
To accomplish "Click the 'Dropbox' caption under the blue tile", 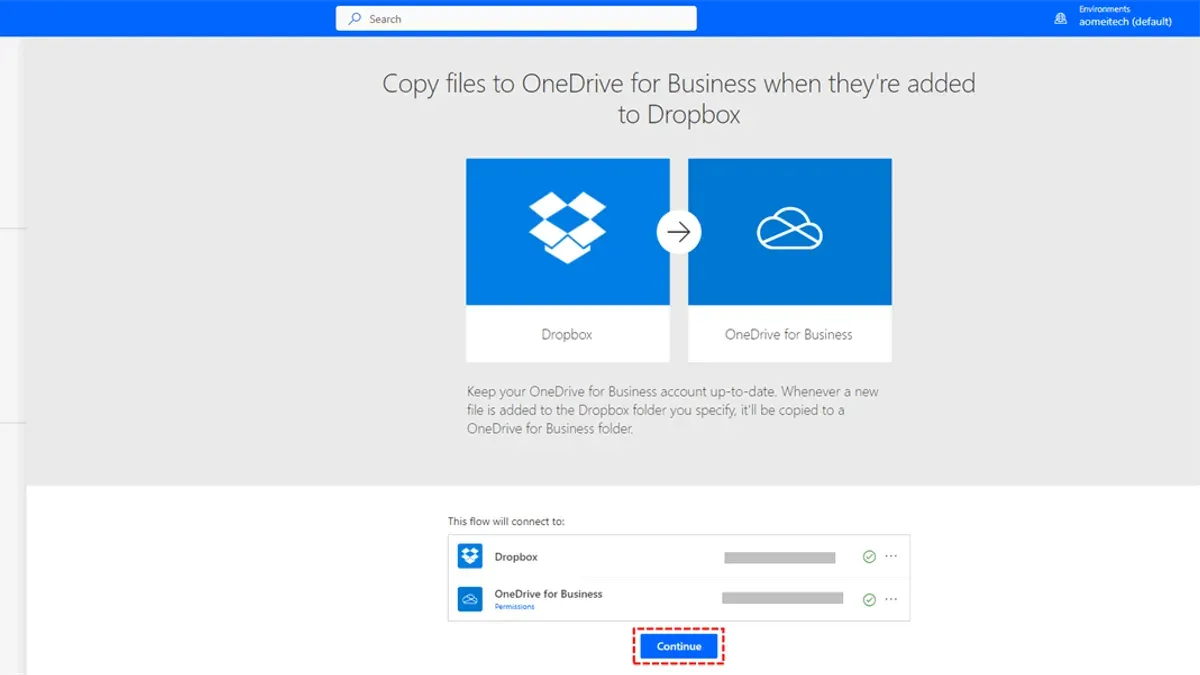I will click(567, 335).
